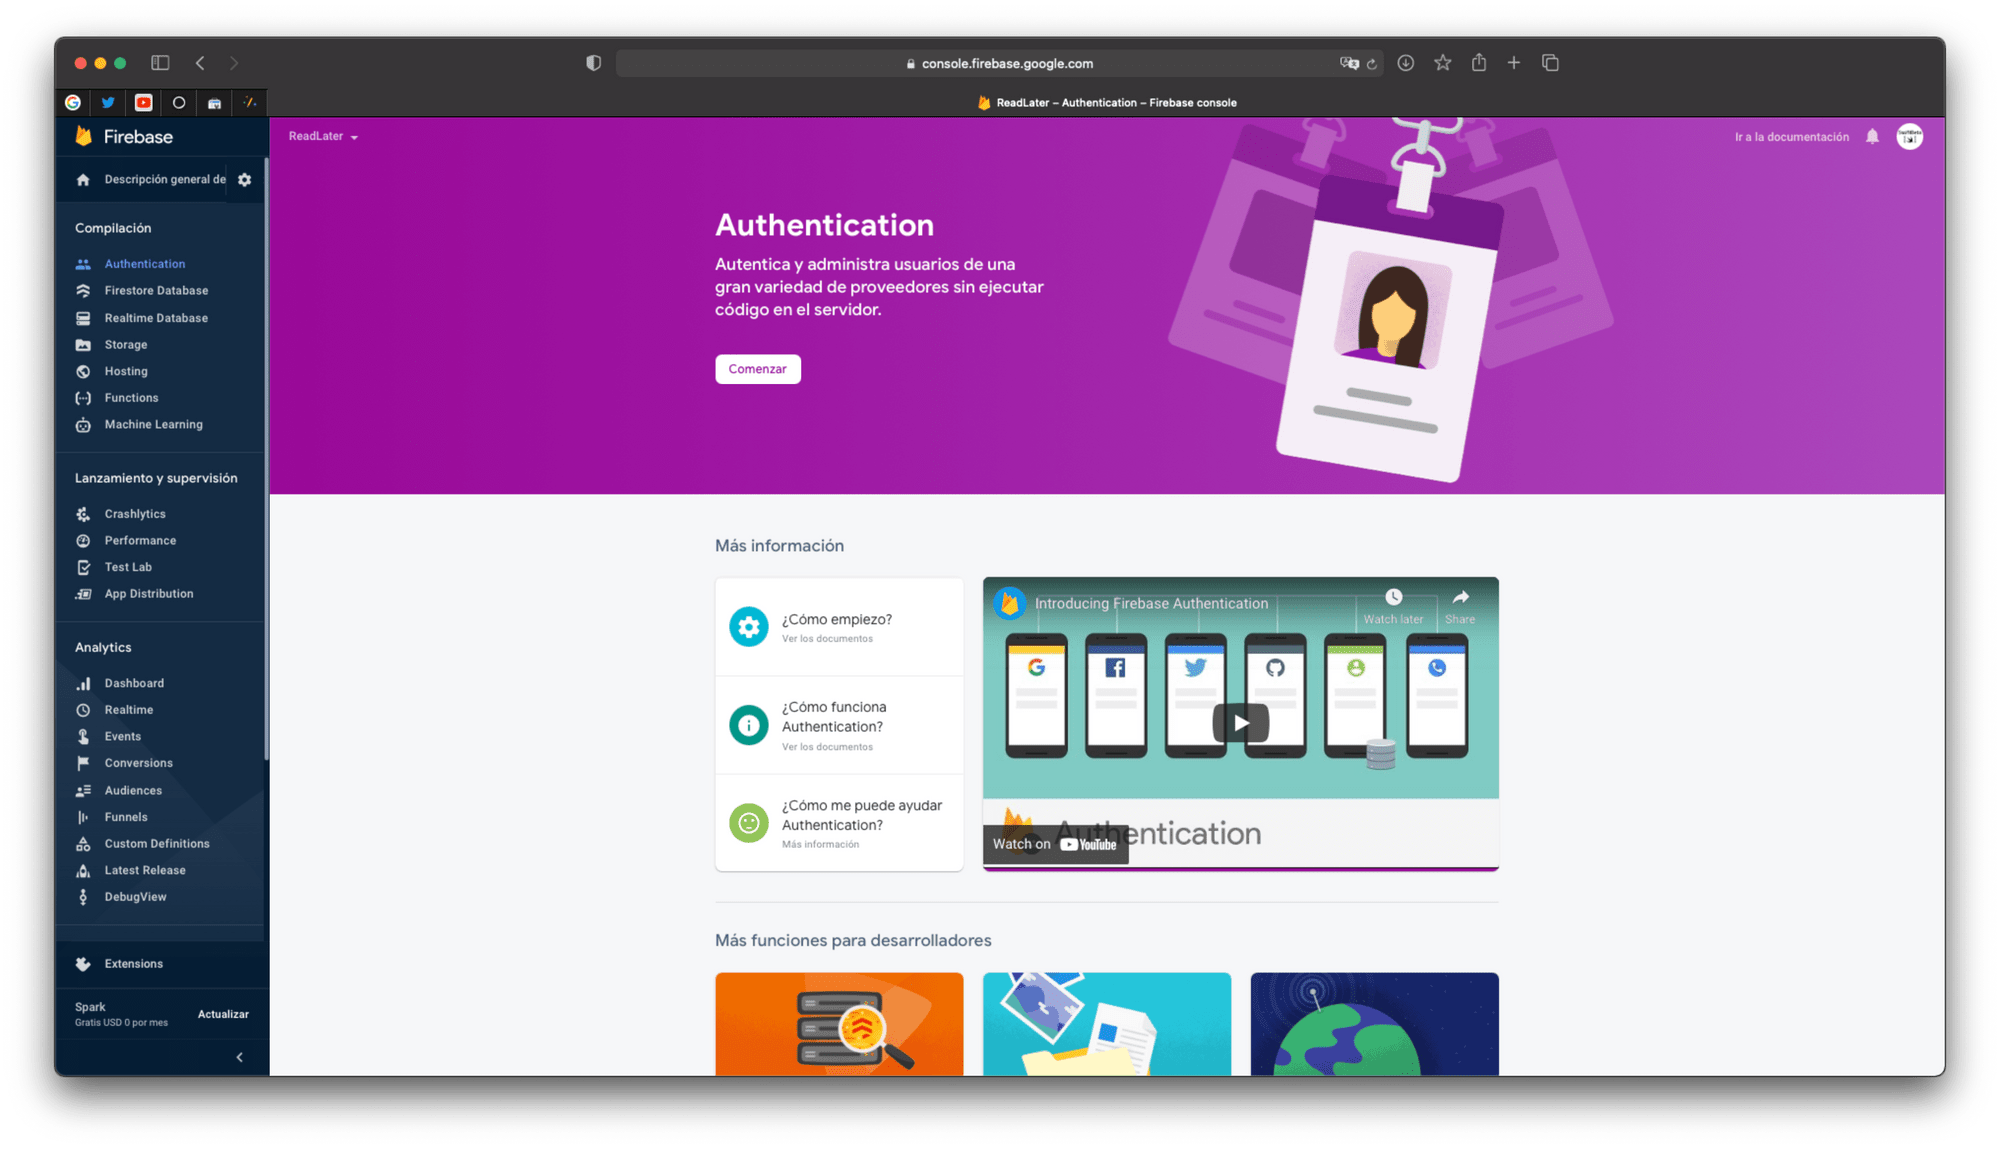Open the ReadLater project dropdown

click(323, 136)
